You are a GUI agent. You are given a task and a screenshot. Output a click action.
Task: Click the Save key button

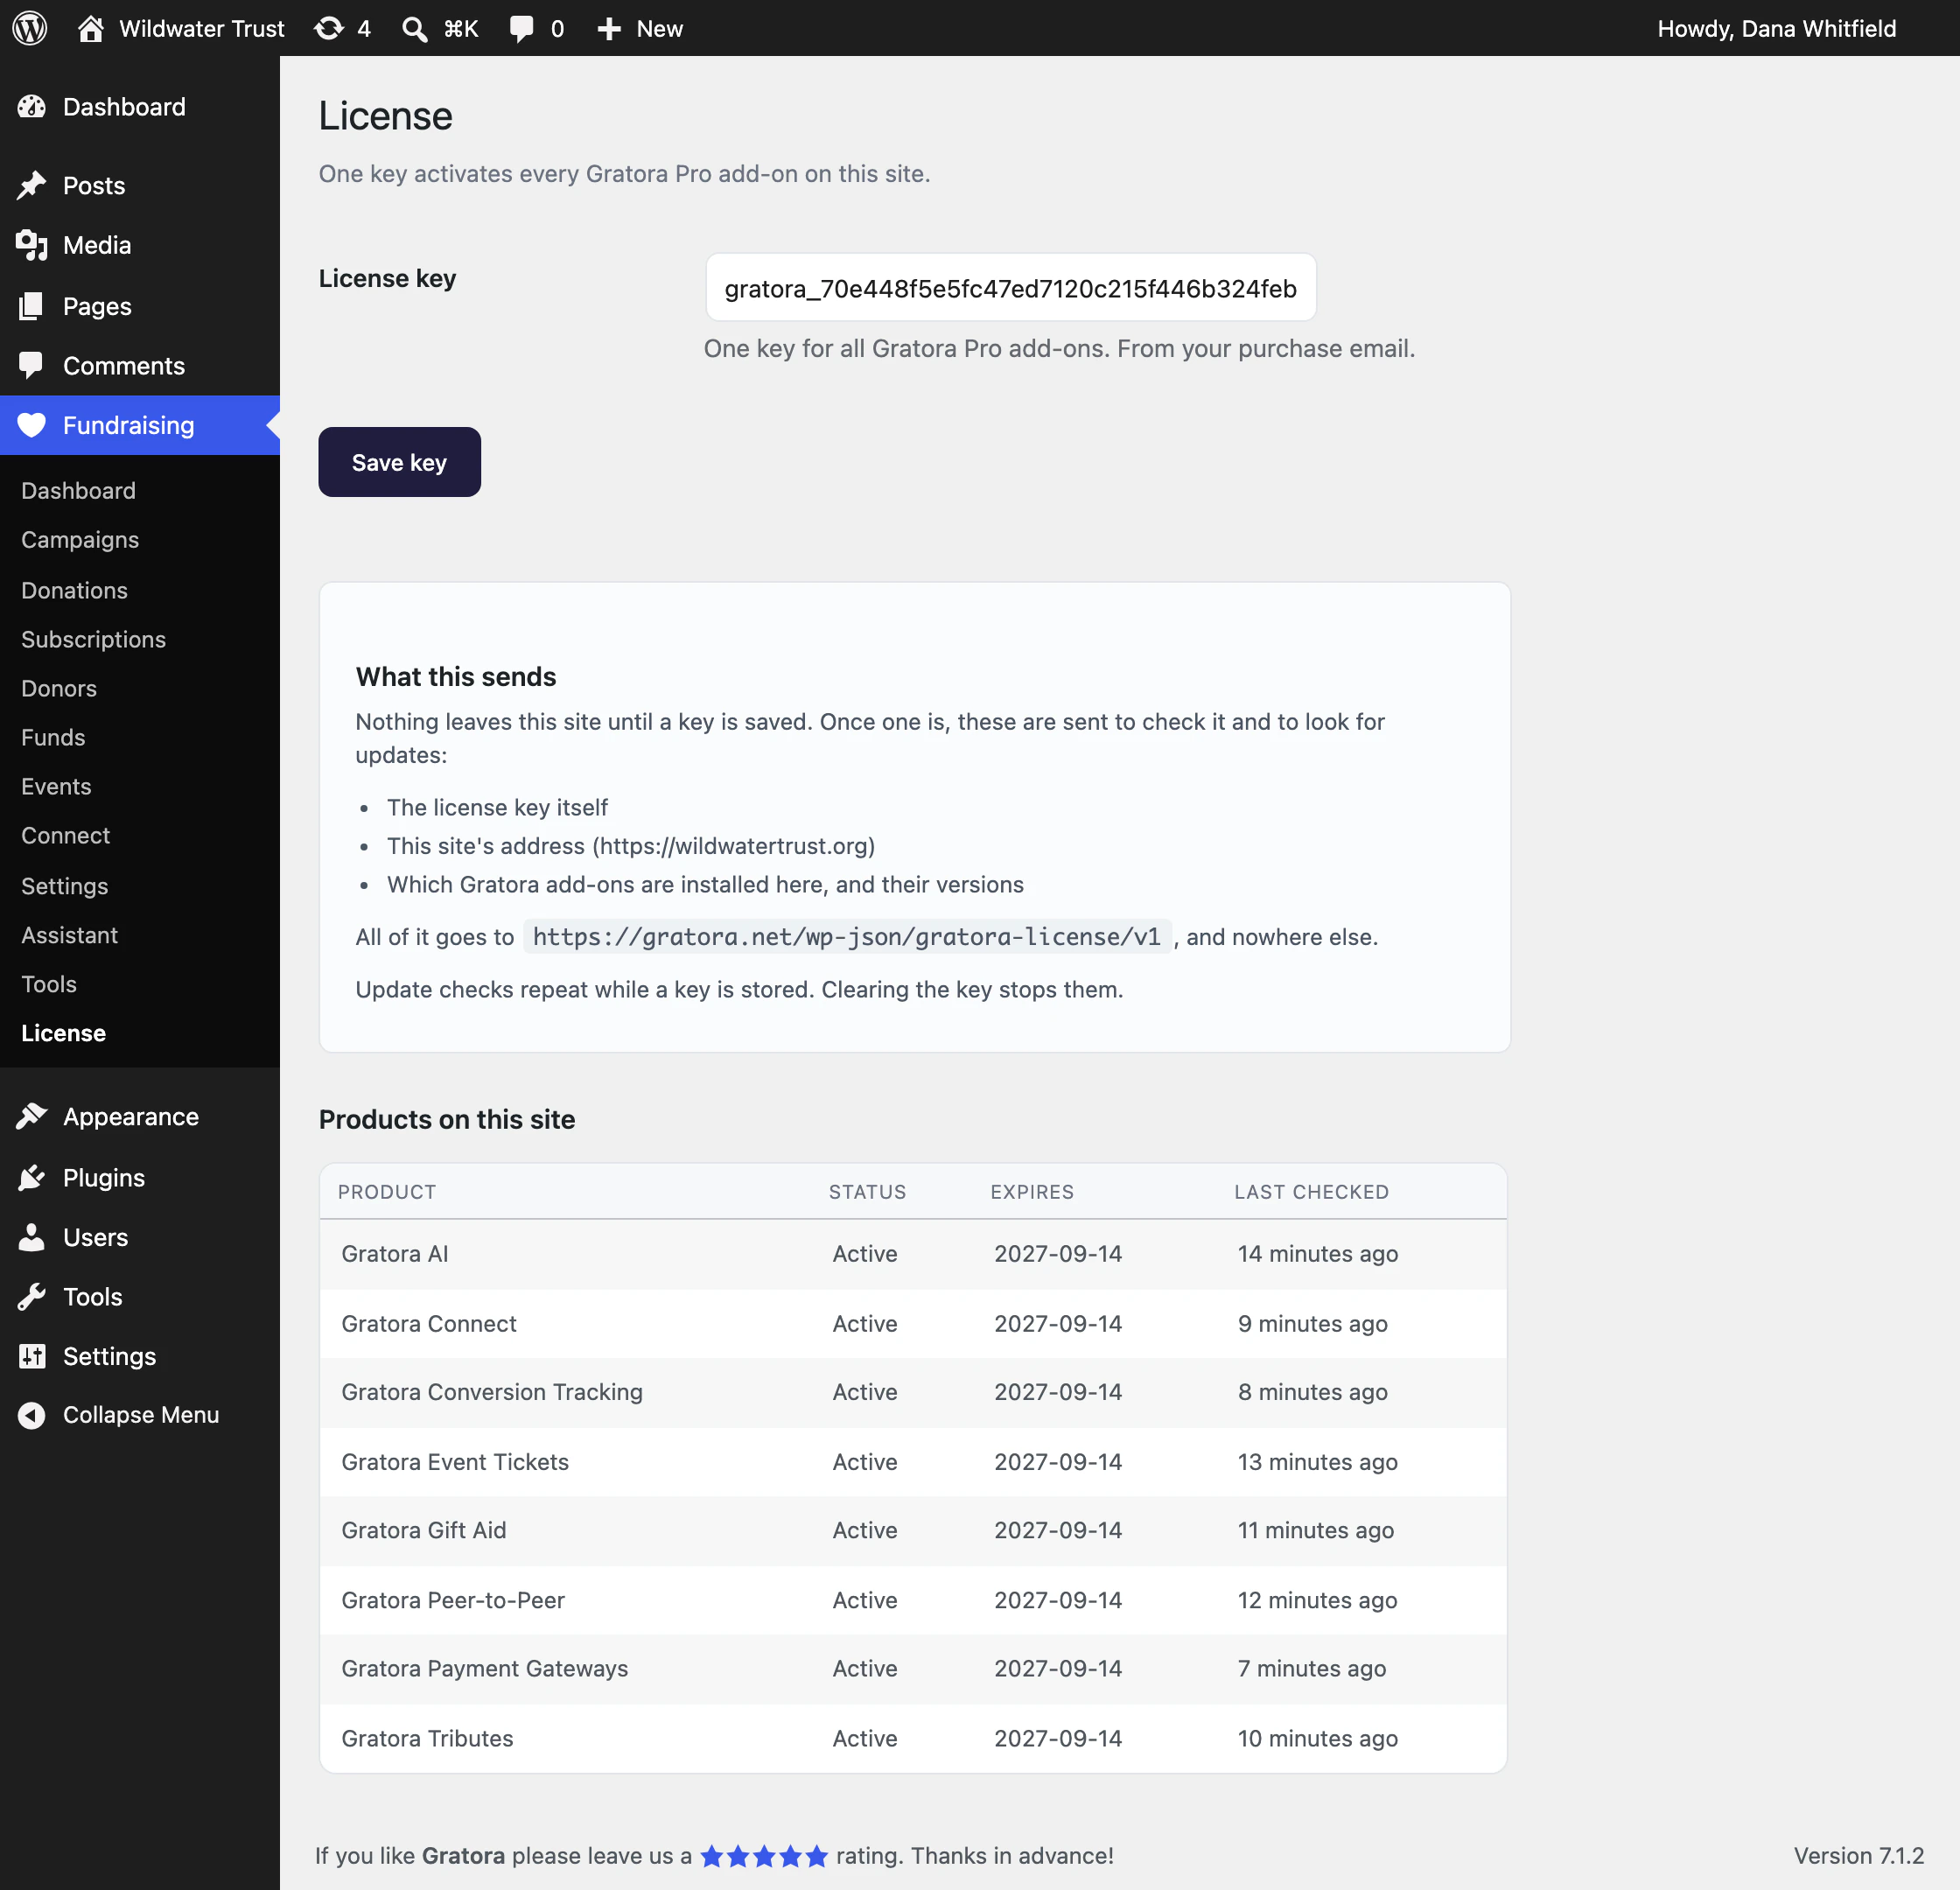[399, 462]
